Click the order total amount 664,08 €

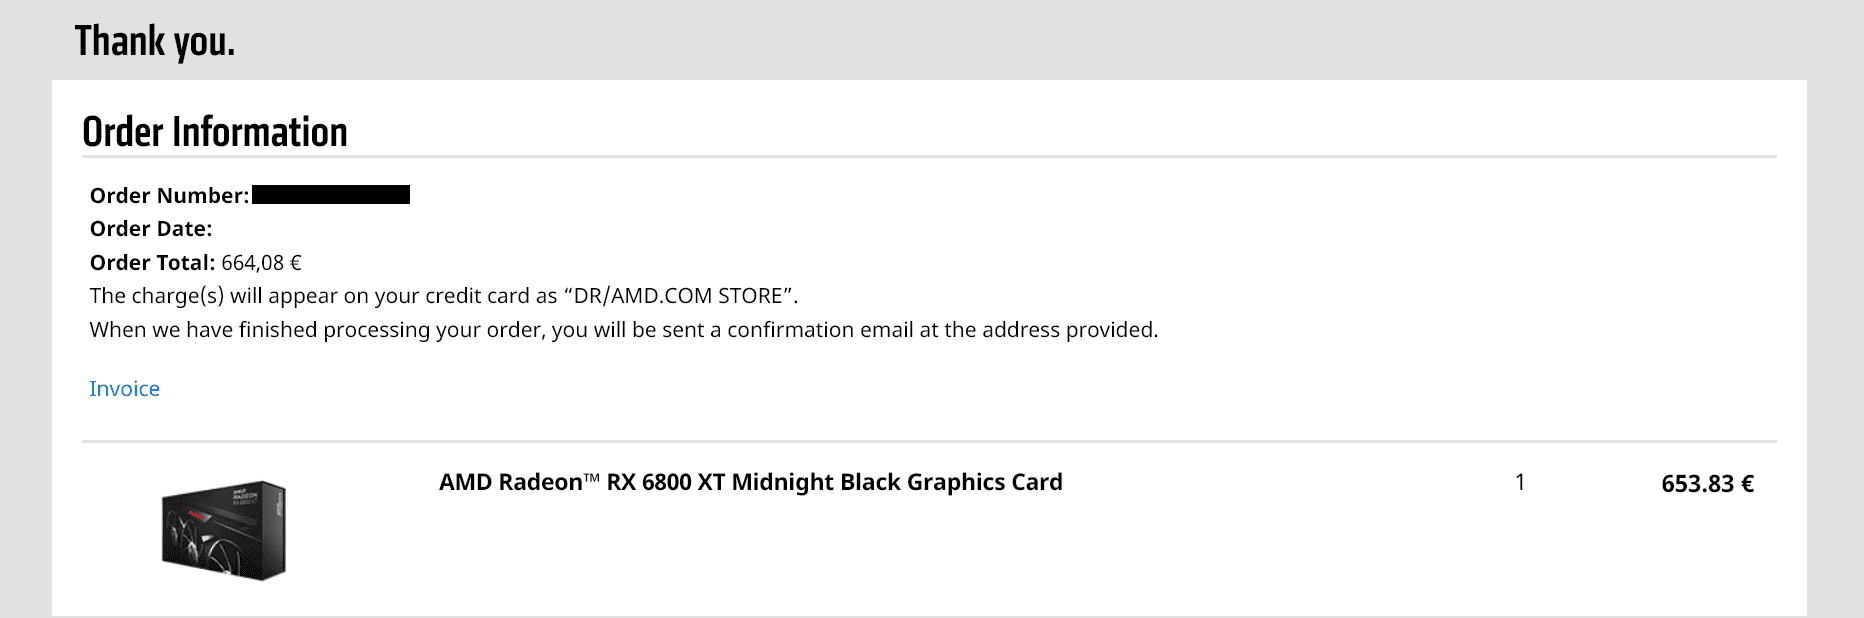[261, 263]
